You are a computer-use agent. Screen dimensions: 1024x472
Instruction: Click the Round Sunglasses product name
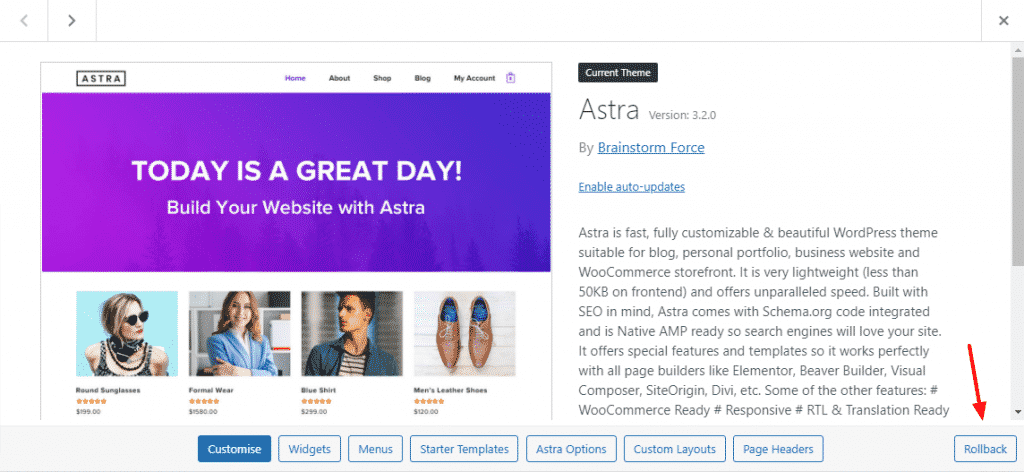(108, 390)
